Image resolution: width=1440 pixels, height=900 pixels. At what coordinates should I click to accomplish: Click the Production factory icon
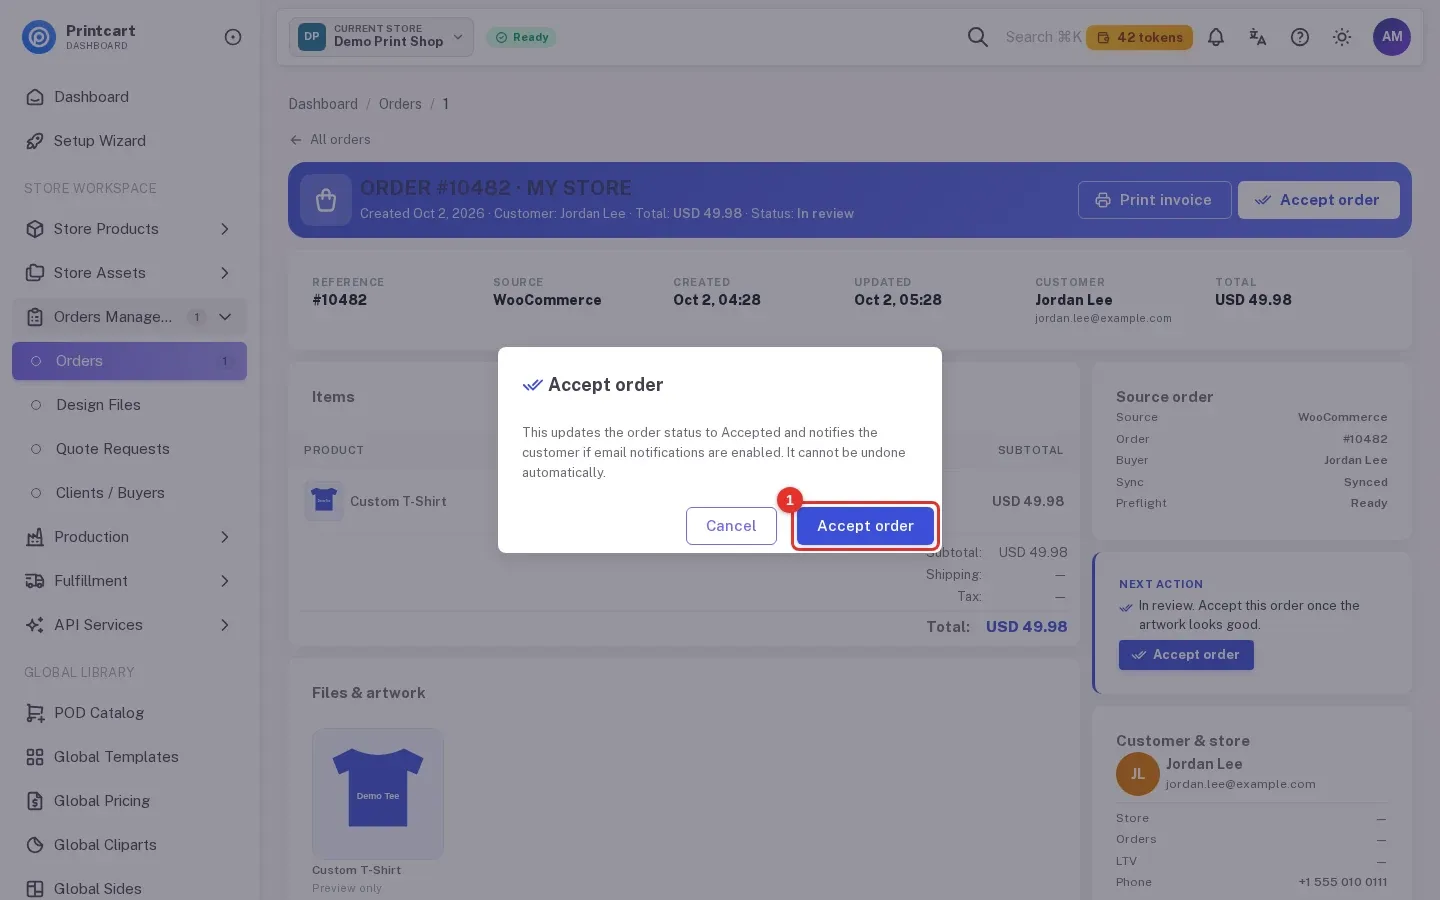(x=35, y=537)
